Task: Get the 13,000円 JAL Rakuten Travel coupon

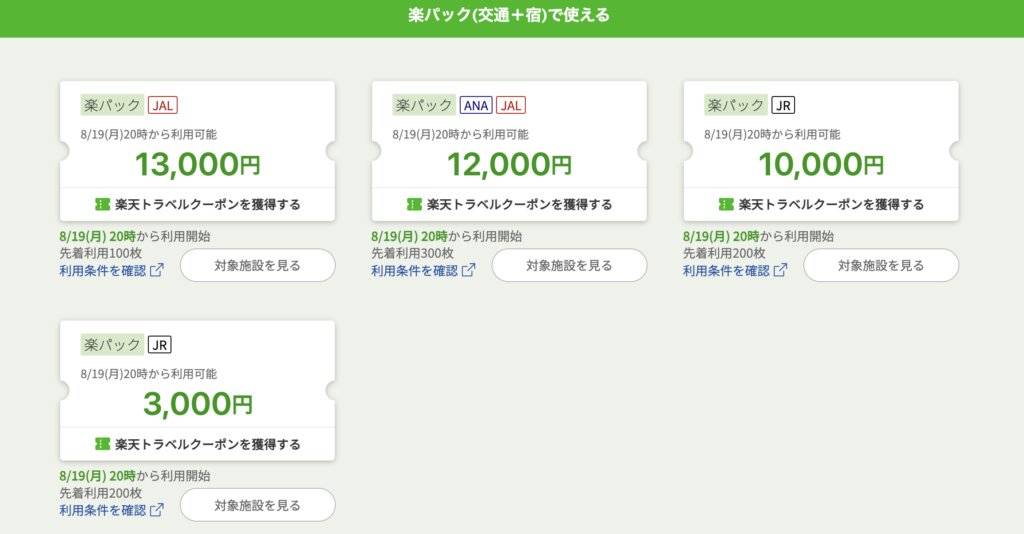Action: pos(197,204)
